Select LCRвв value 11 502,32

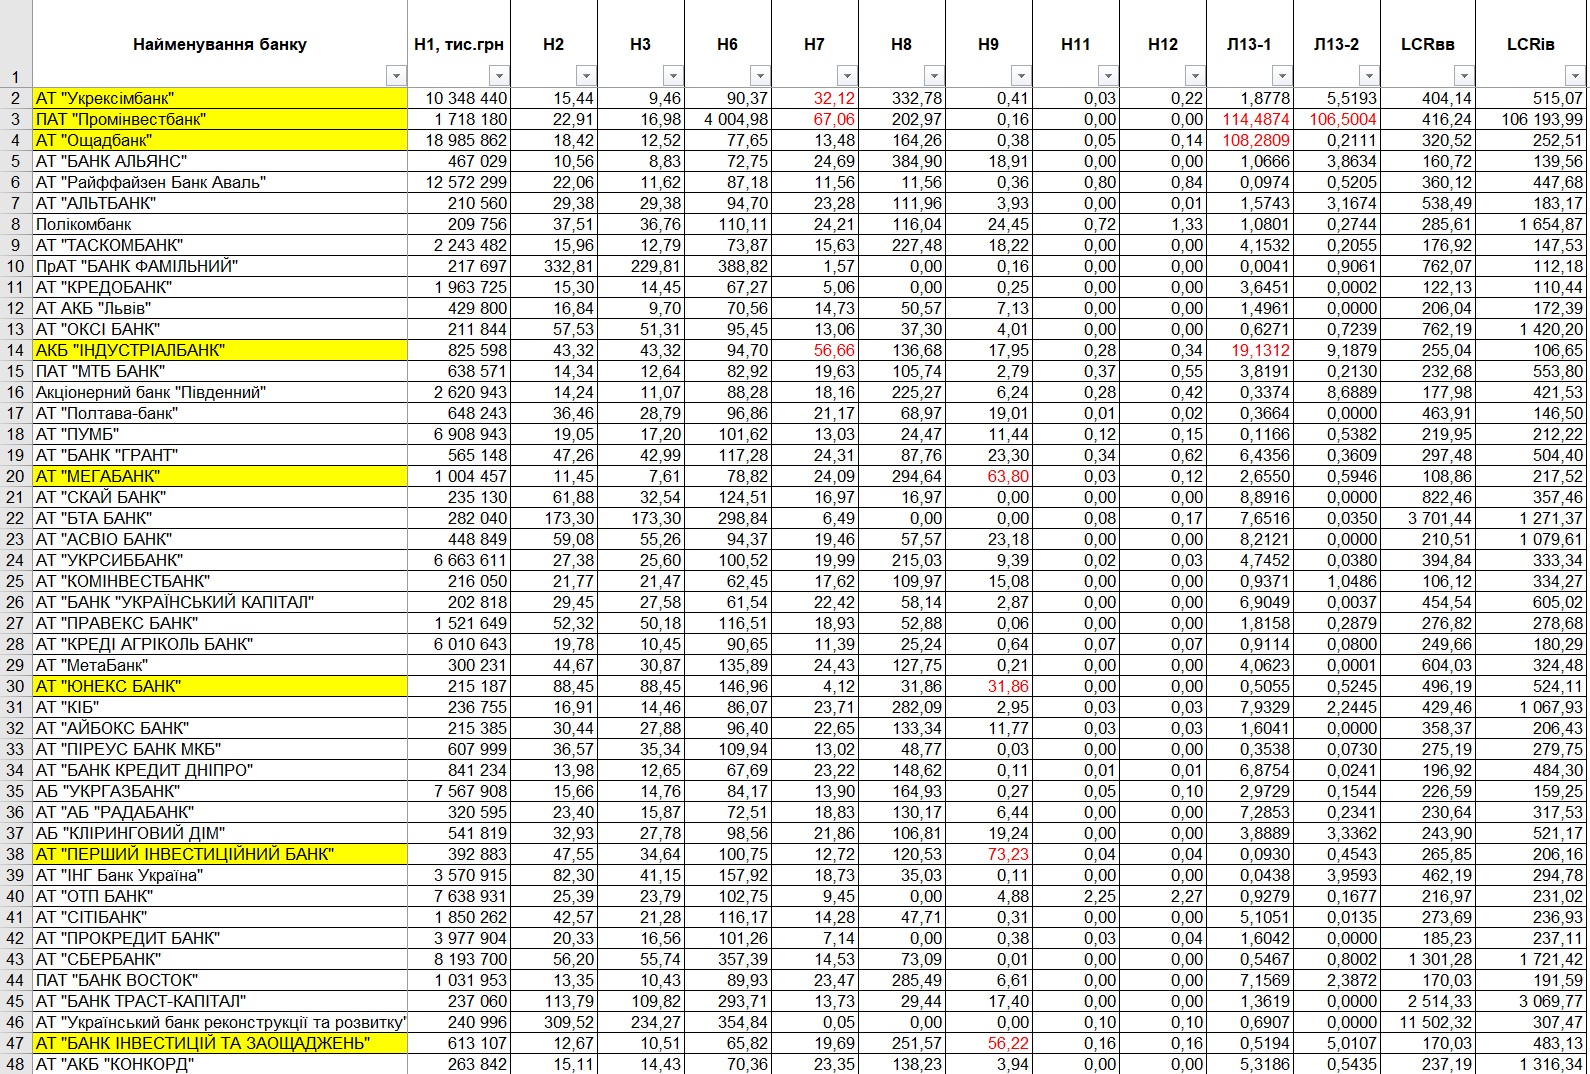point(1428,1022)
